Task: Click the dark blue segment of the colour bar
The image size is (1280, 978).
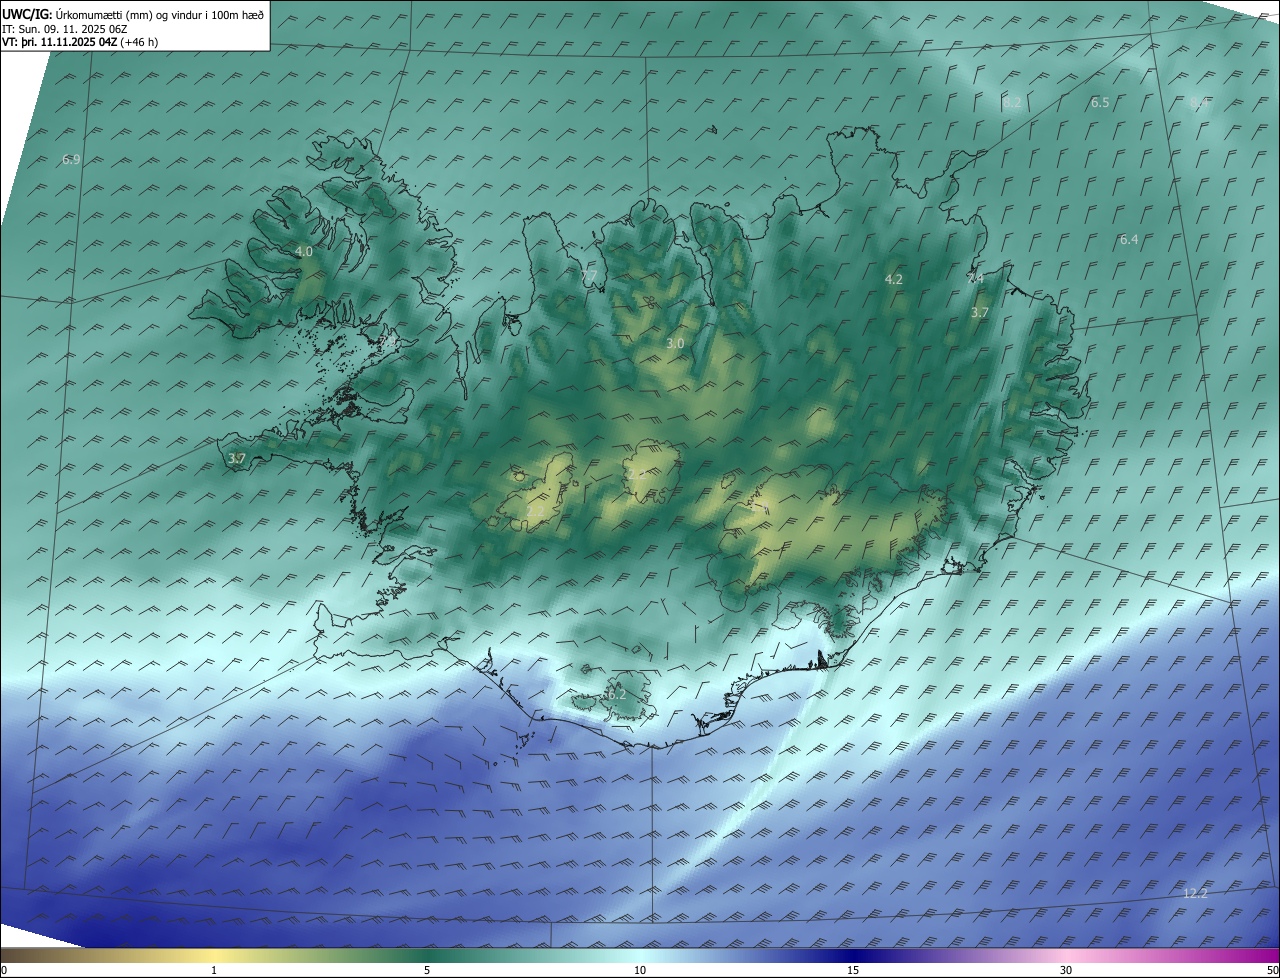Action: click(853, 955)
